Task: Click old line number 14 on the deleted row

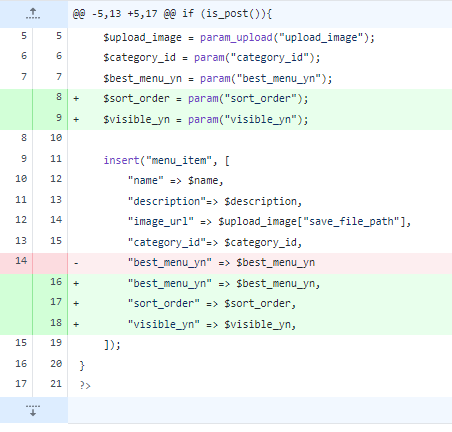Action: click(21, 260)
